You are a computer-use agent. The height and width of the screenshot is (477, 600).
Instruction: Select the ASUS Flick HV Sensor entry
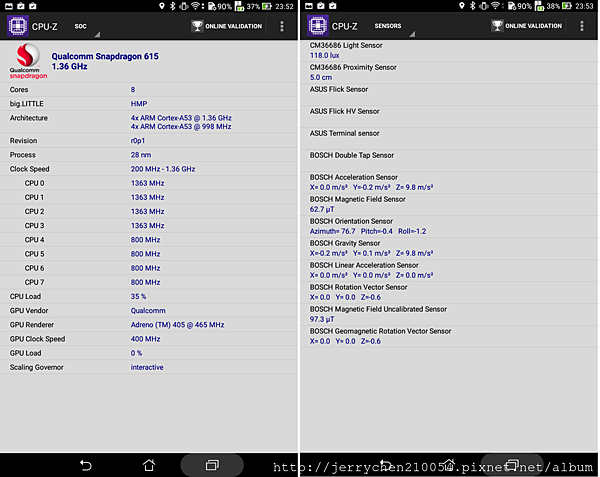point(449,116)
